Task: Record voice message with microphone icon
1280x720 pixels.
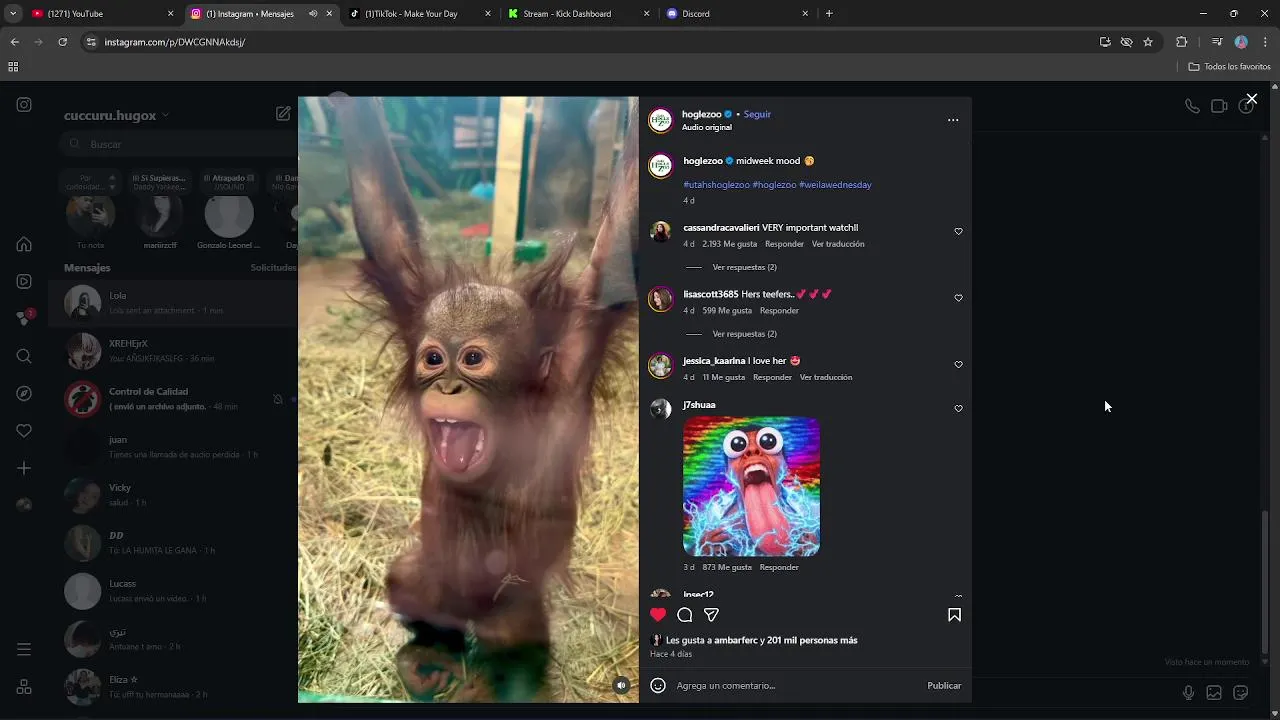Action: pos(1188,693)
